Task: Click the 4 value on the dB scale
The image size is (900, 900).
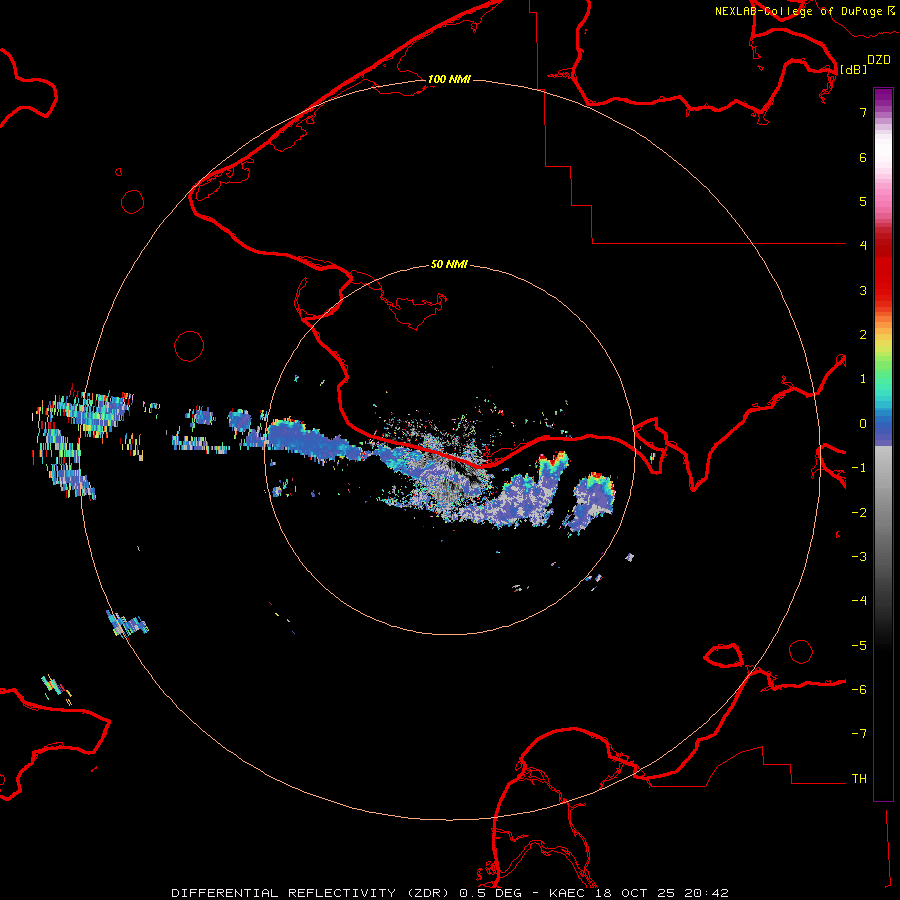Action: [863, 246]
